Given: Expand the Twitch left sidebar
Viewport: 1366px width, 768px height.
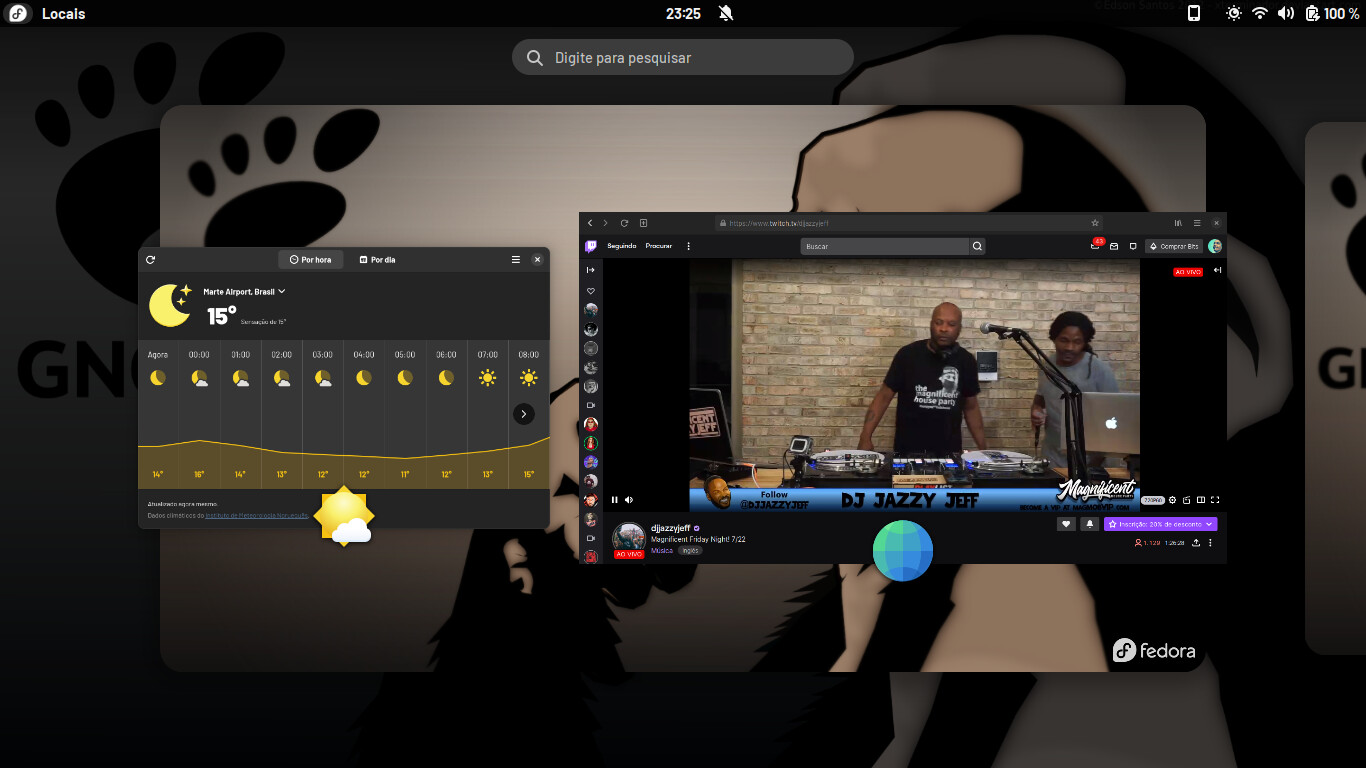Looking at the screenshot, I should pos(591,270).
